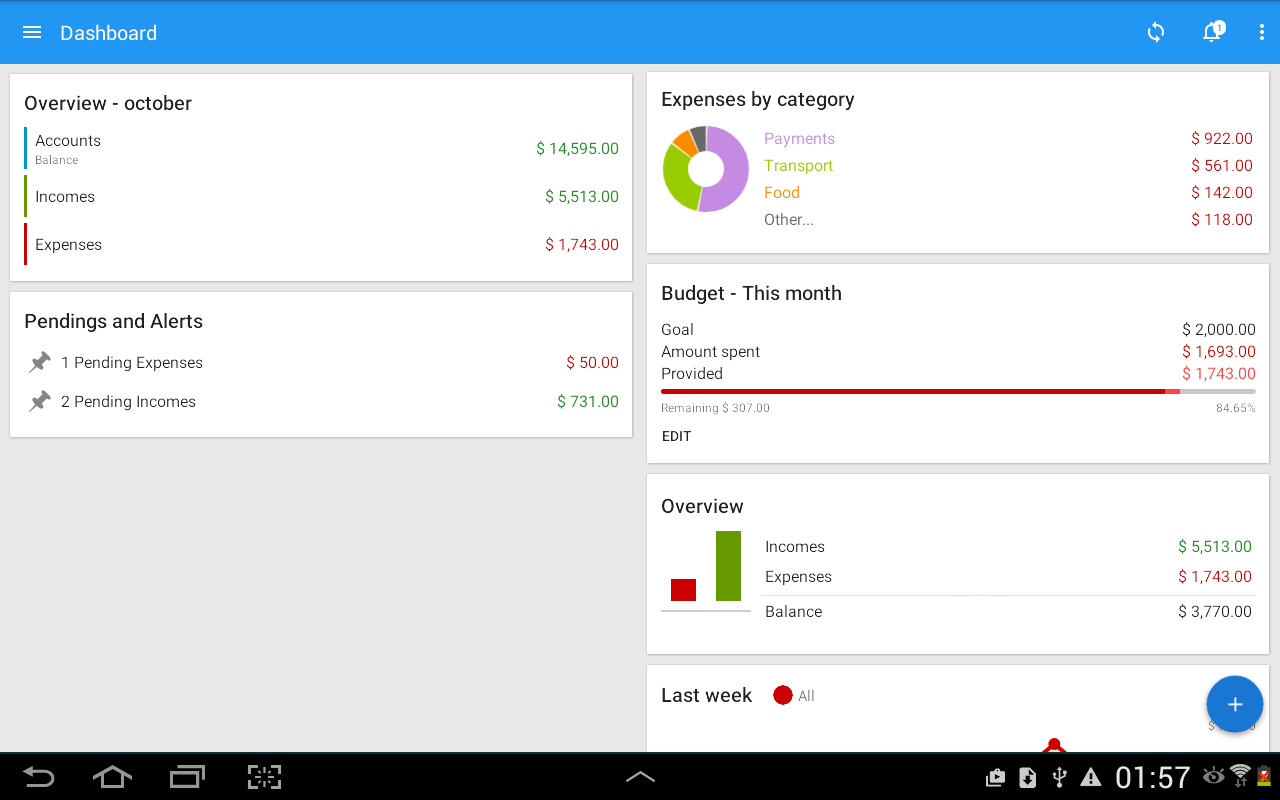The image size is (1280, 800).
Task: Select the Food category label
Action: coord(782,193)
